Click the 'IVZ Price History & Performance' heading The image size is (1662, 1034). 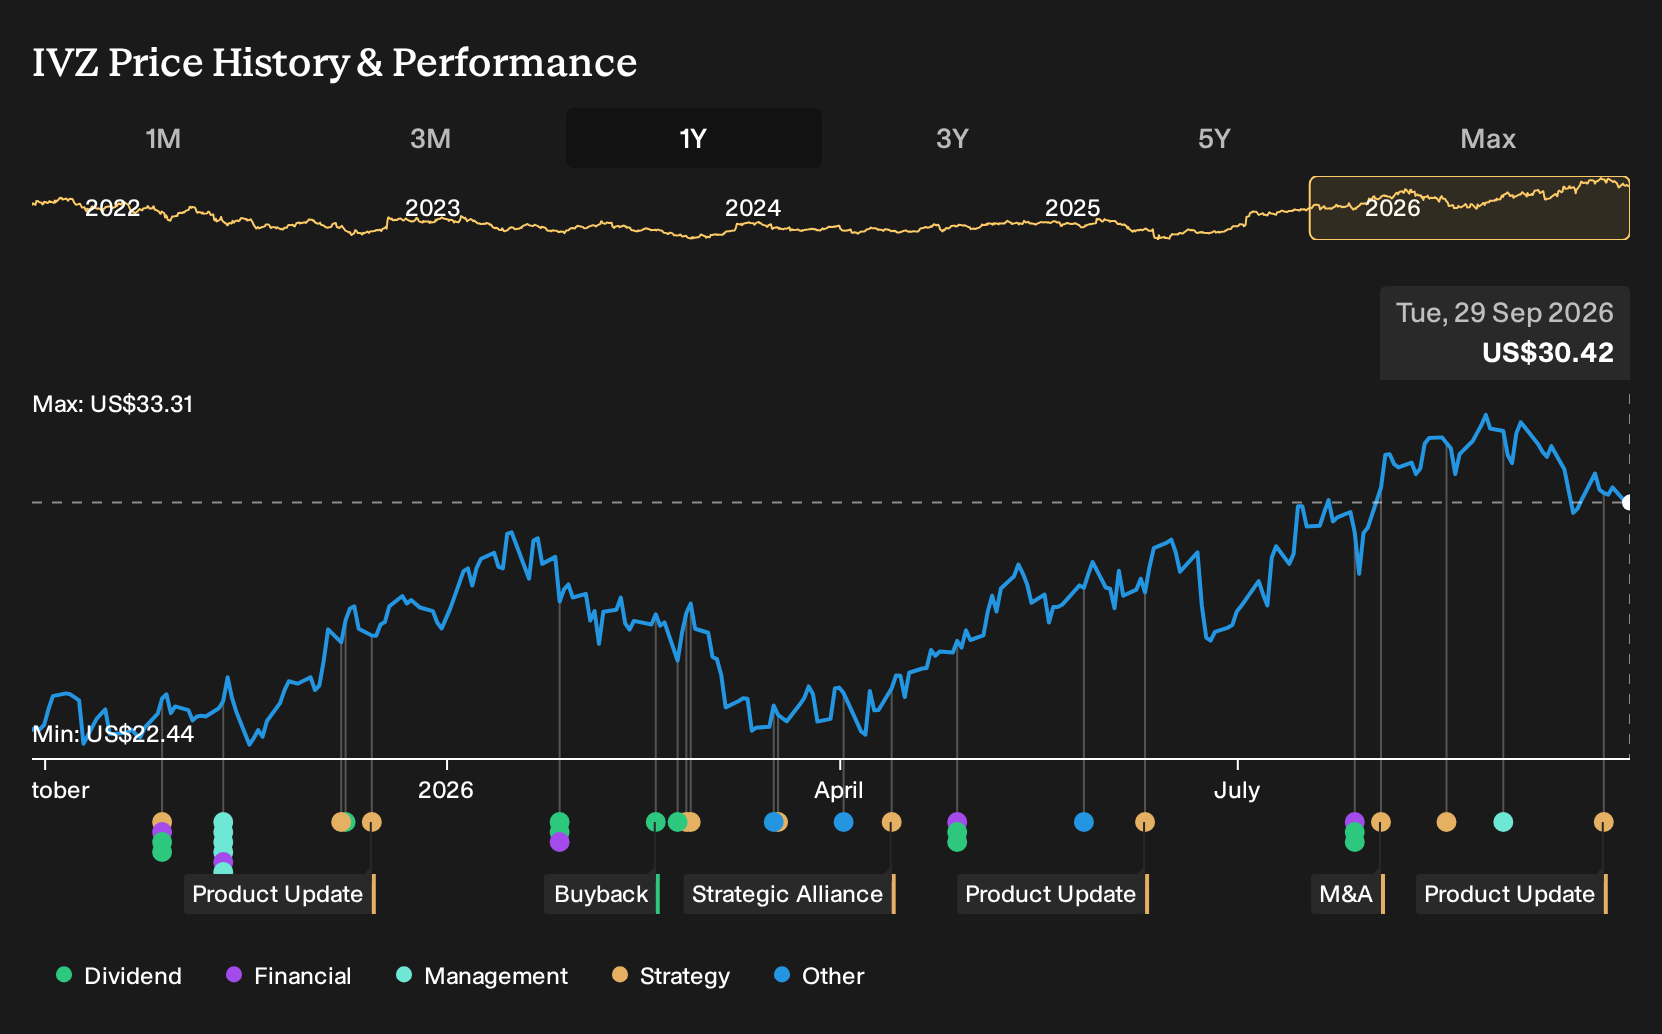coord(335,62)
